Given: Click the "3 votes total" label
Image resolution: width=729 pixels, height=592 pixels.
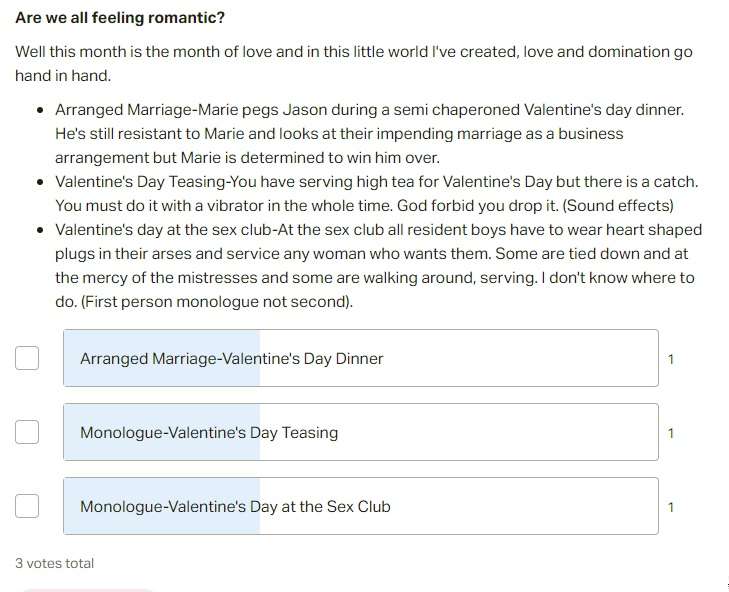Looking at the screenshot, I should click(54, 563).
